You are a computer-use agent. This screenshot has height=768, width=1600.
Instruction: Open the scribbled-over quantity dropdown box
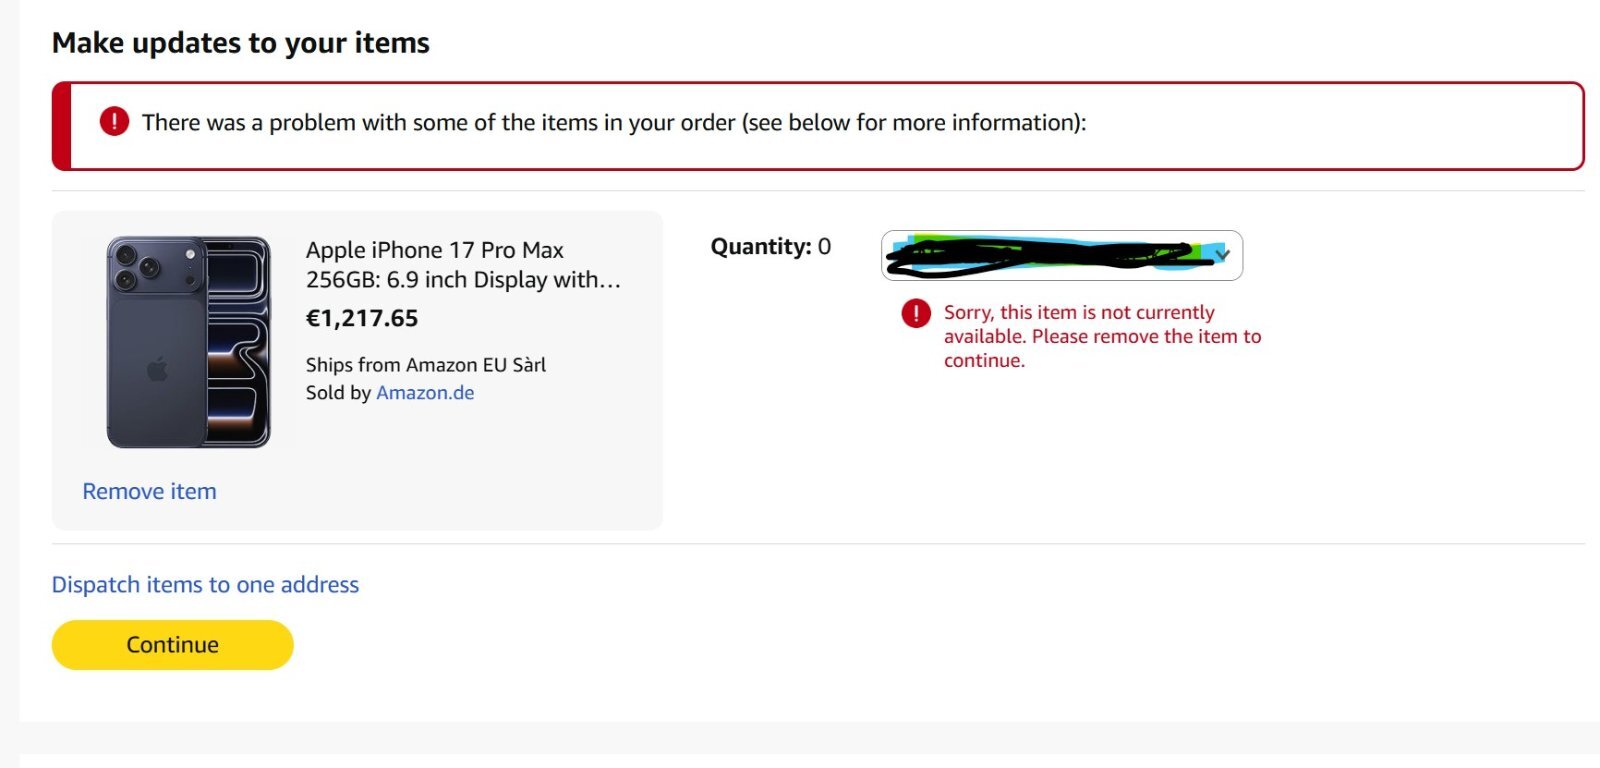(1050, 256)
